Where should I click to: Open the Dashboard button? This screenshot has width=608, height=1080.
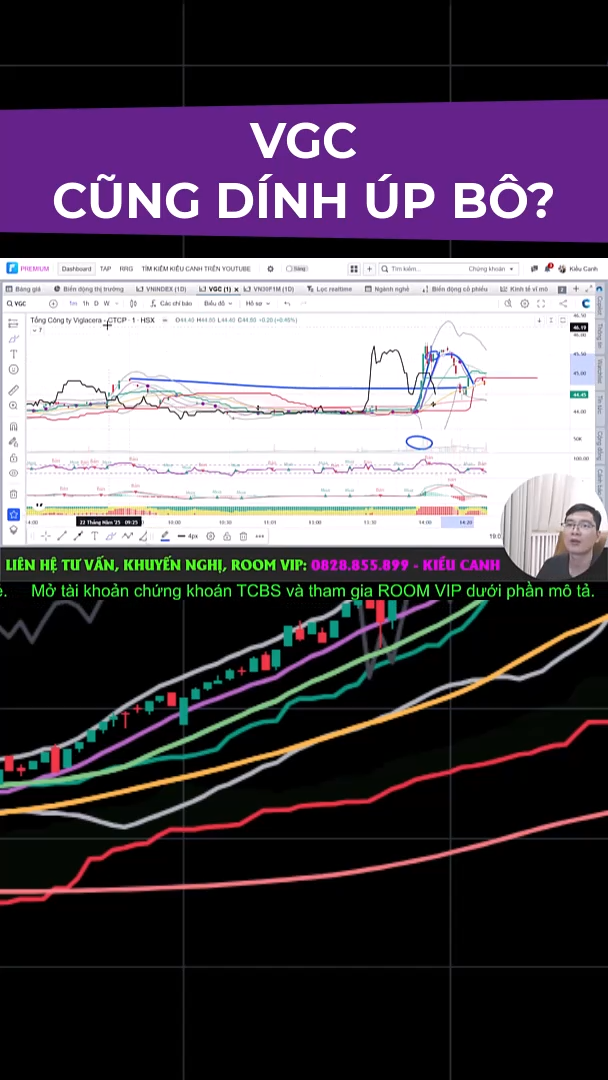coord(76,269)
